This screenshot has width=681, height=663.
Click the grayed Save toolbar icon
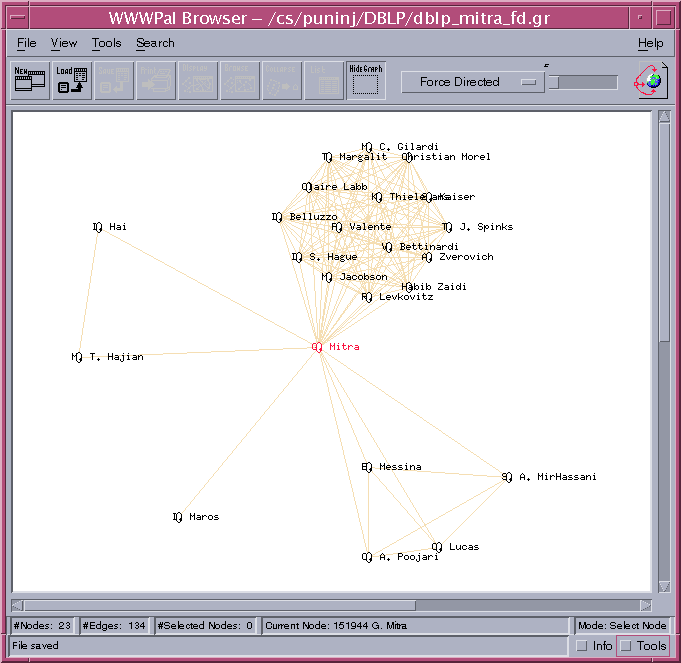click(x=114, y=81)
